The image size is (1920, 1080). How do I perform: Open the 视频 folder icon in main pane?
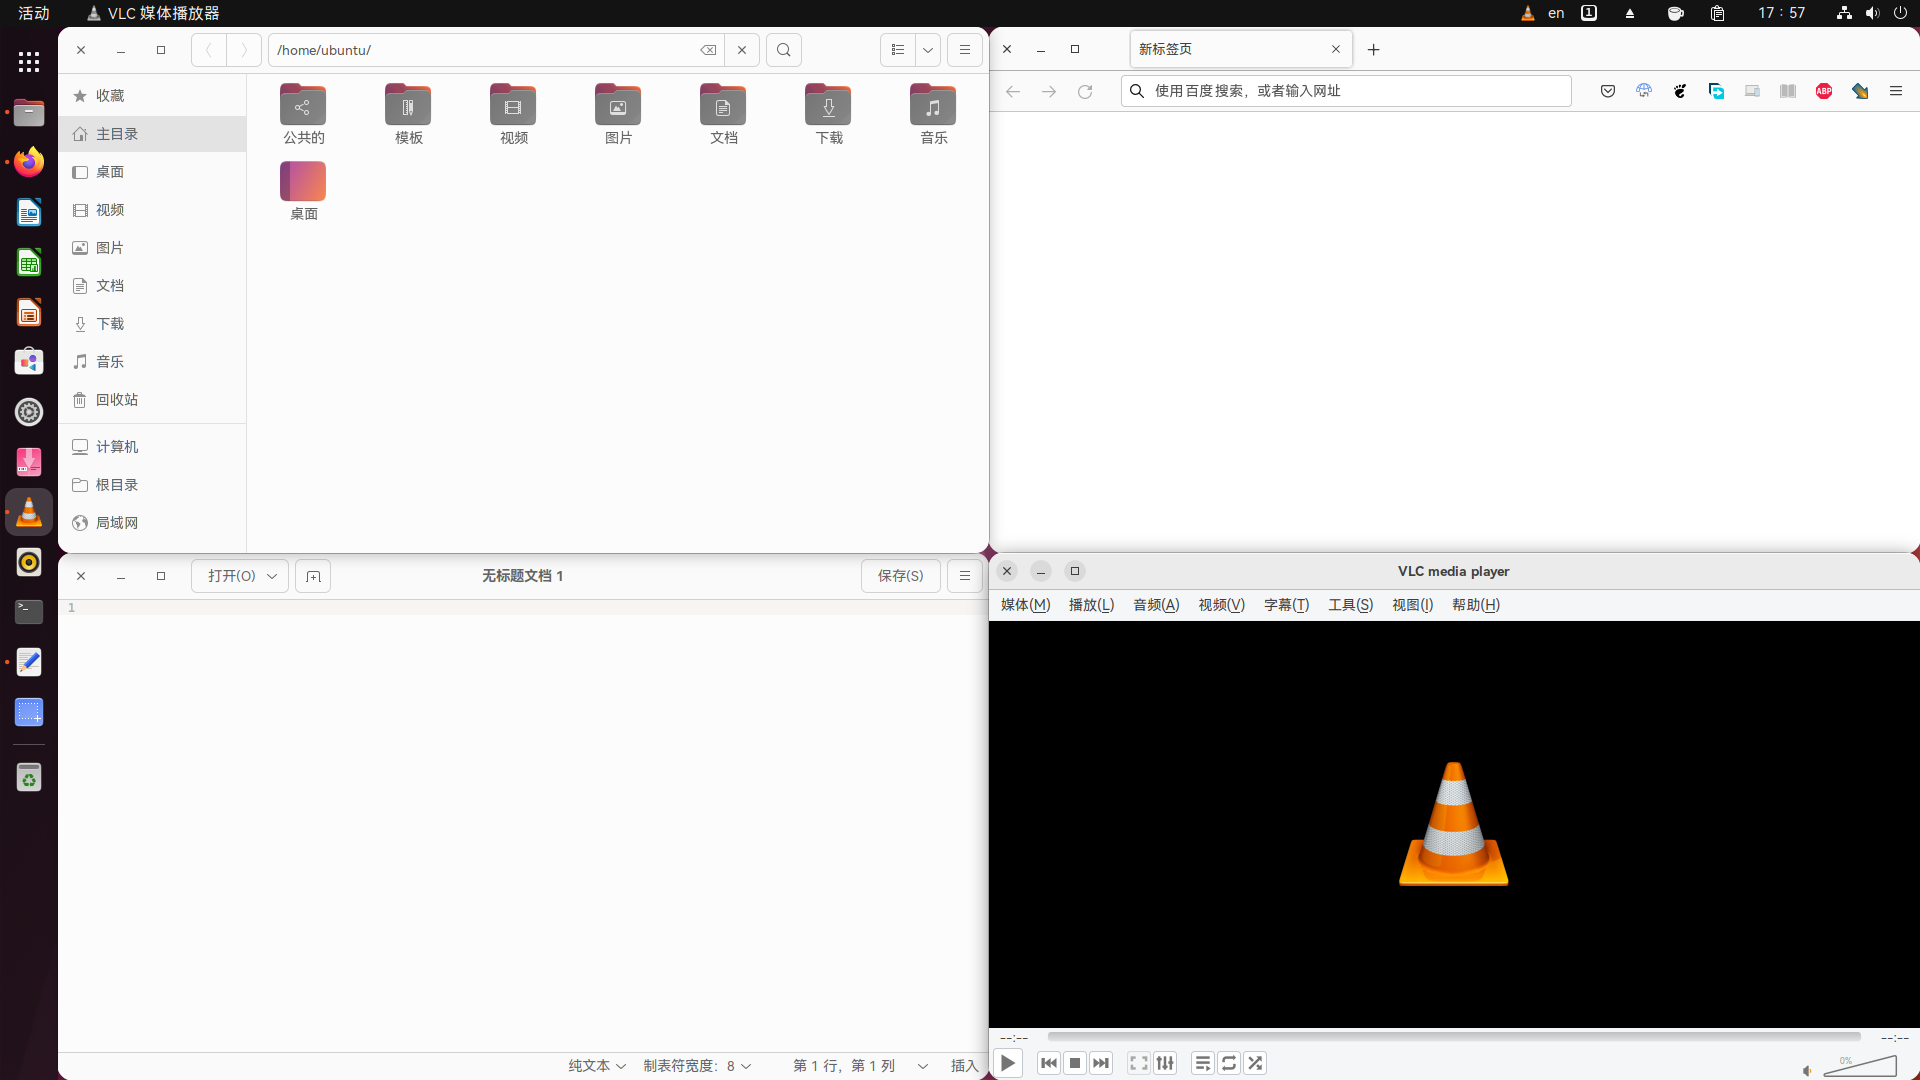513,114
